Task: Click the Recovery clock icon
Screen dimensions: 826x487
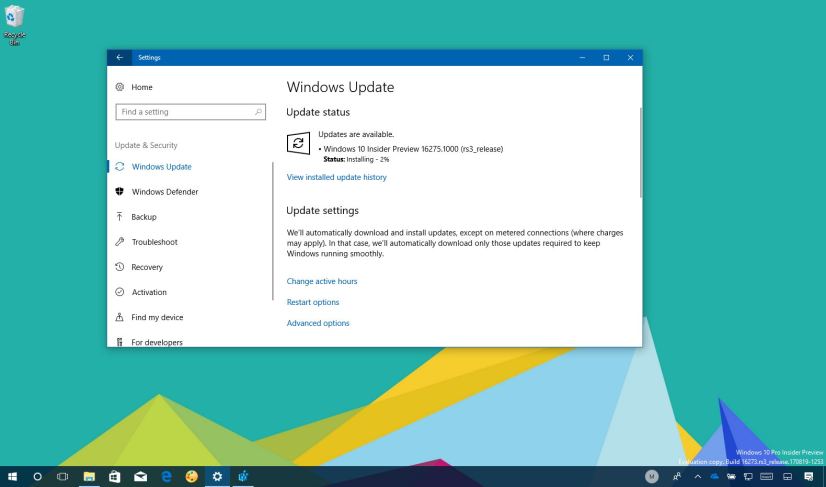Action: (x=120, y=267)
